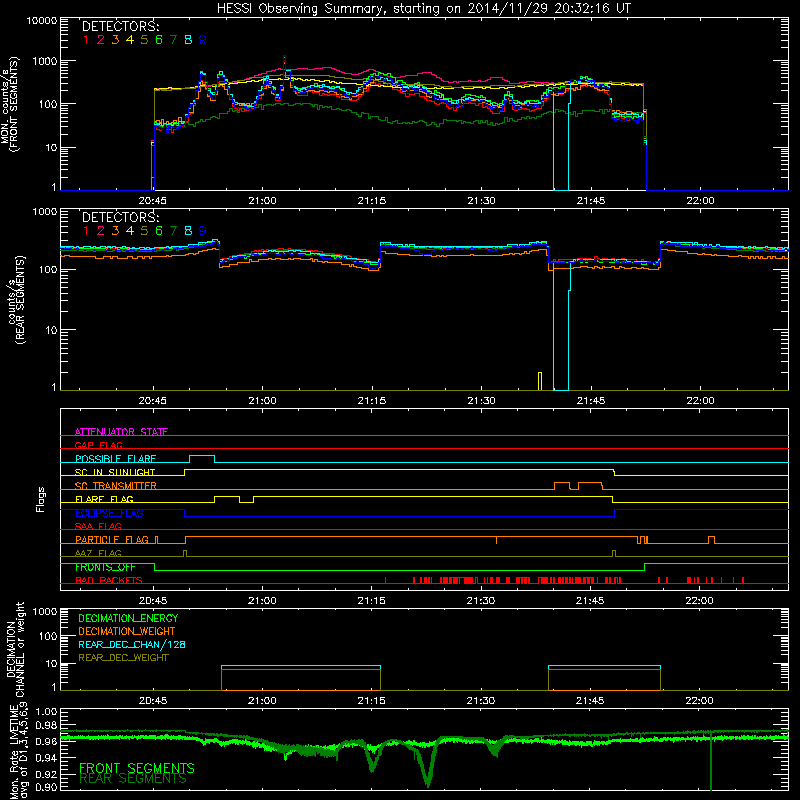Click the 0.90 tick on livetime axis
Image resolution: width=800 pixels, height=800 pixels.
tap(46, 787)
